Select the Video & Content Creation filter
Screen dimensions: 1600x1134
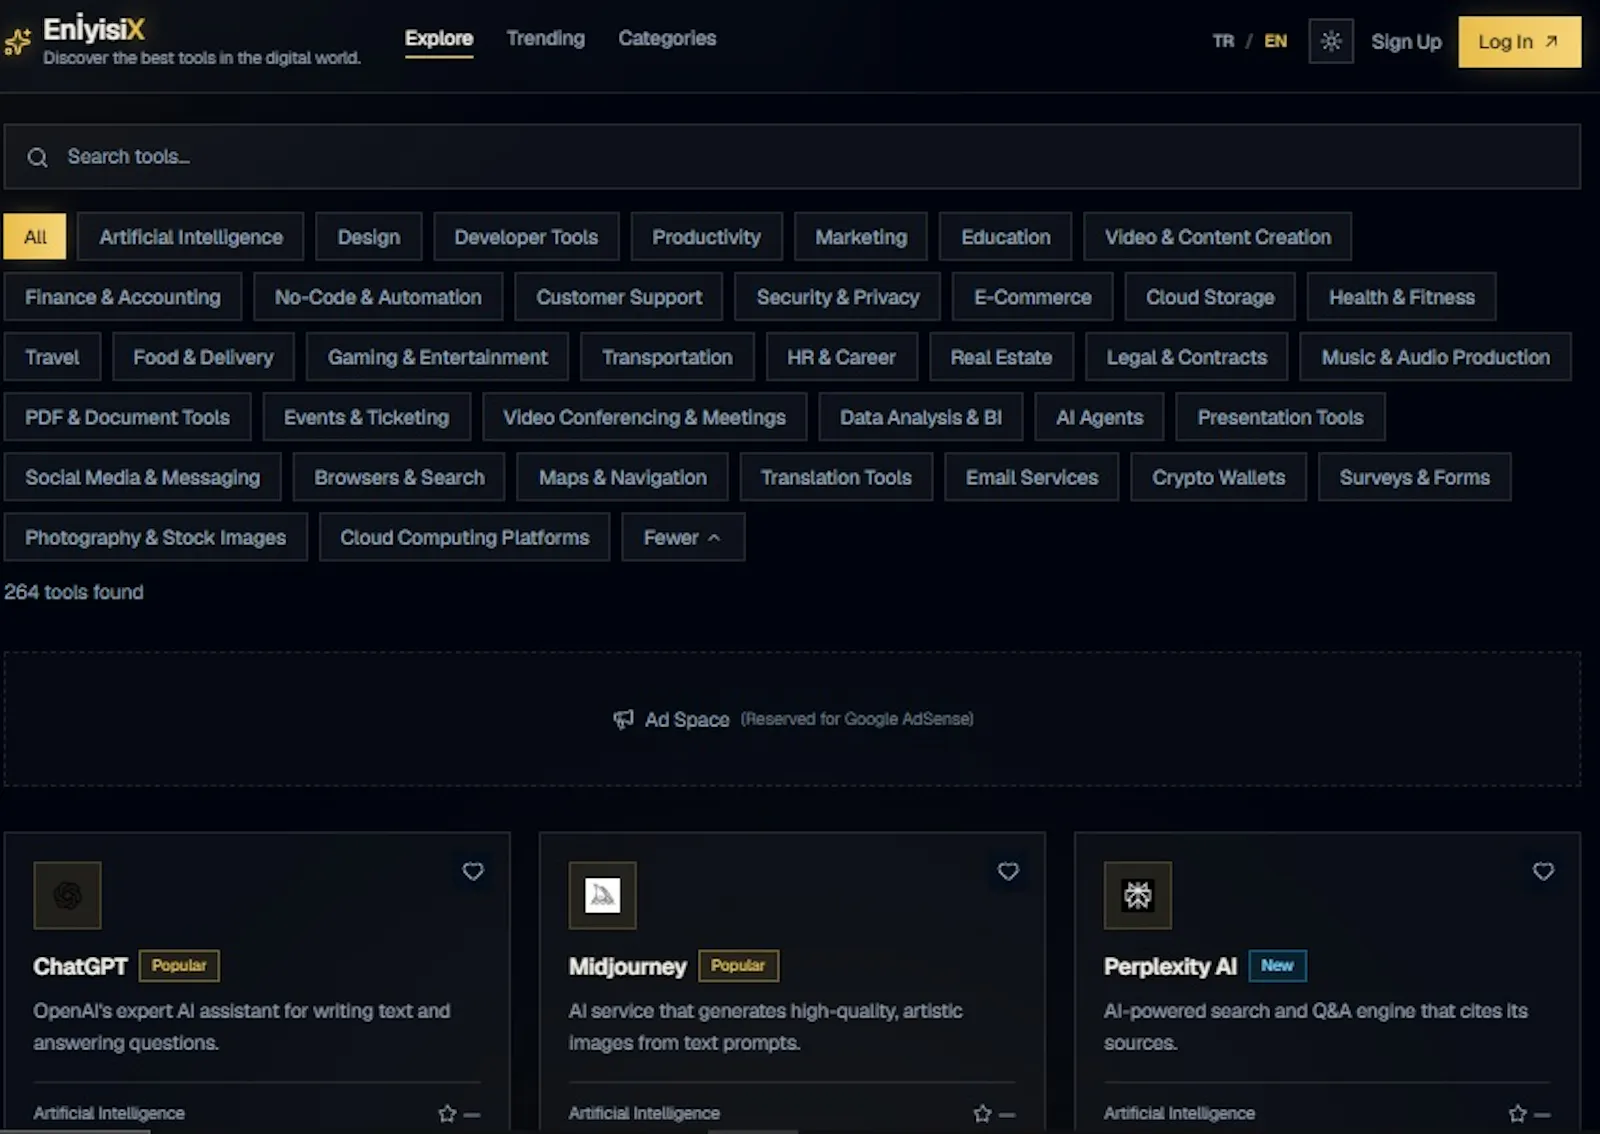(1218, 237)
